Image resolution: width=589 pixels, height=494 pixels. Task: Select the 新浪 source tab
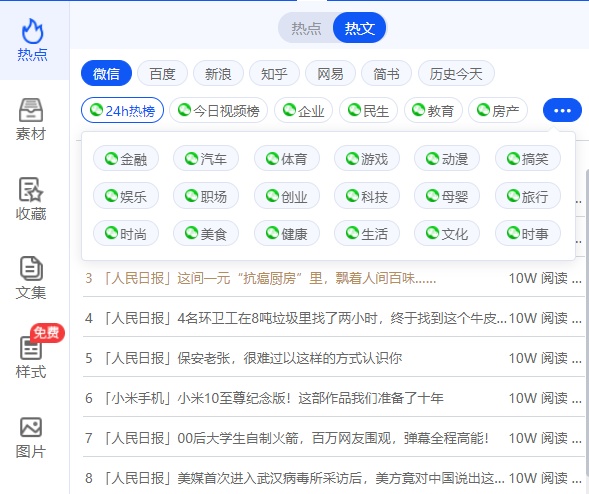click(x=218, y=74)
